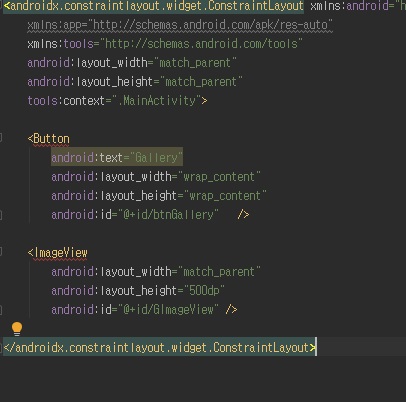This screenshot has width=406, height=402.
Task: Click the "@+id/btnGallery" id value
Action: click(168, 215)
